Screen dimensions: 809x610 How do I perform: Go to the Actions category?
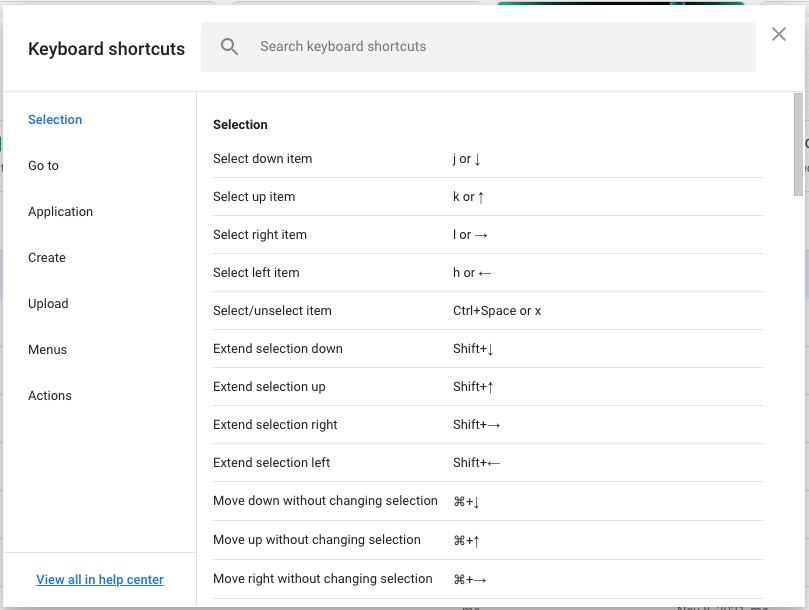pyautogui.click(x=50, y=396)
